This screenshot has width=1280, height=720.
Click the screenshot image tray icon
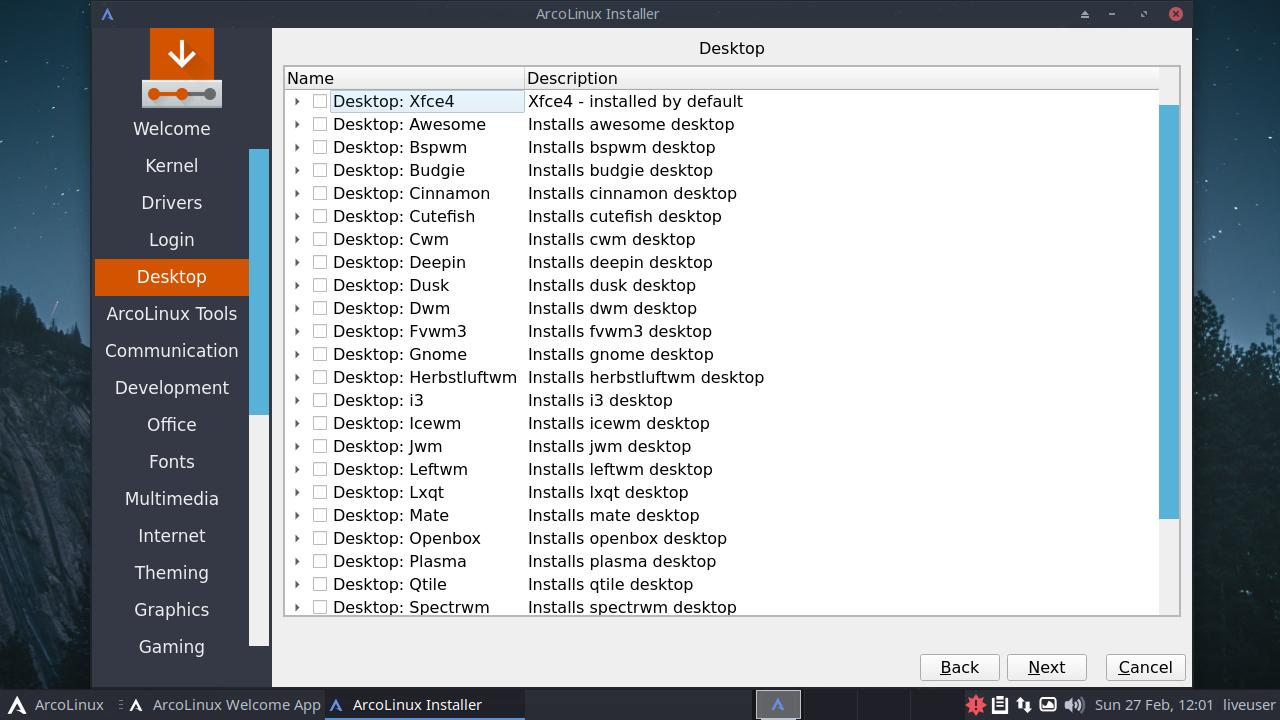pyautogui.click(x=1047, y=705)
